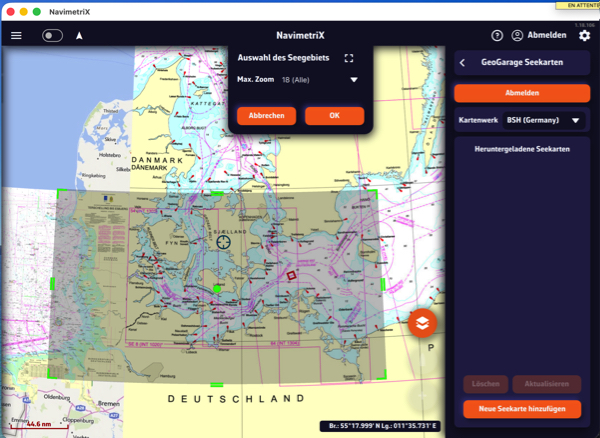
Task: Select right edge green handle
Action: pyautogui.click(x=383, y=284)
